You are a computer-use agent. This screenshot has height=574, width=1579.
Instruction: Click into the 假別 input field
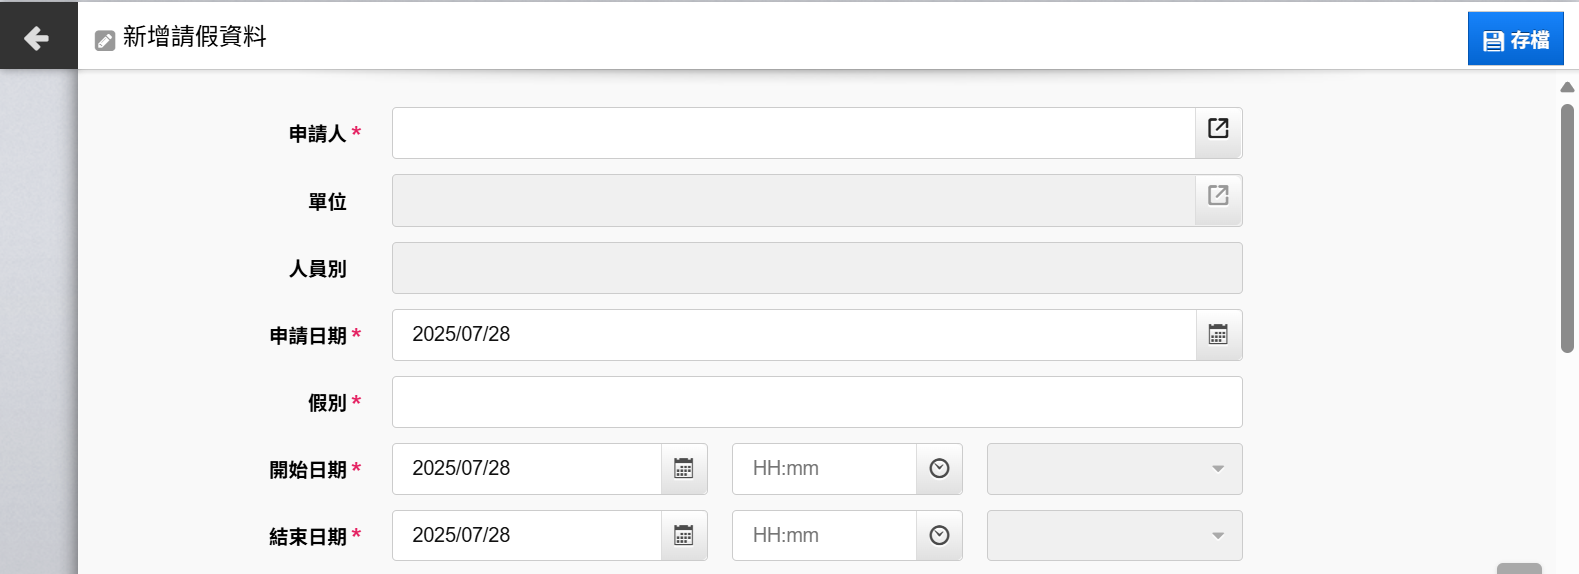817,402
